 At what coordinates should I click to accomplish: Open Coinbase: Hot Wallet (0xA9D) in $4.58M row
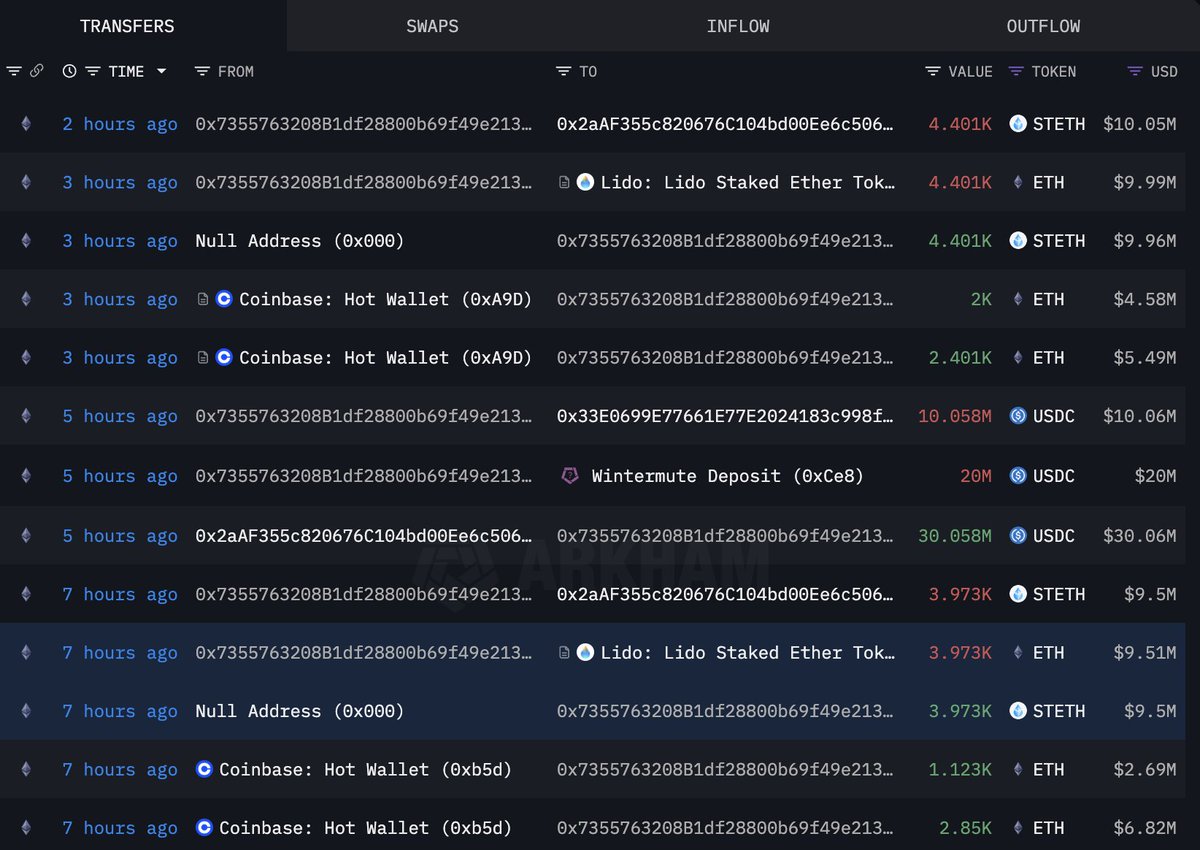pos(386,299)
